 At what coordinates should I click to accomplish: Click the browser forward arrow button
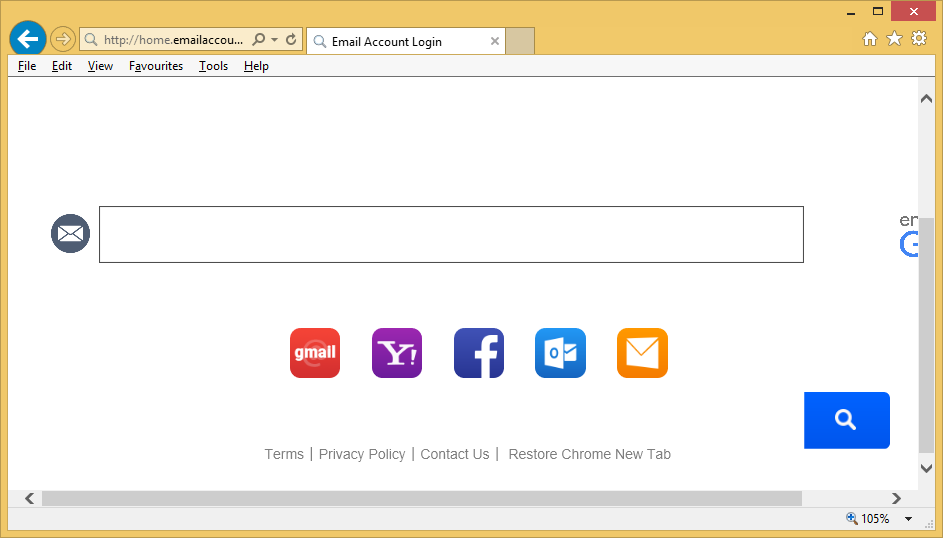[63, 40]
